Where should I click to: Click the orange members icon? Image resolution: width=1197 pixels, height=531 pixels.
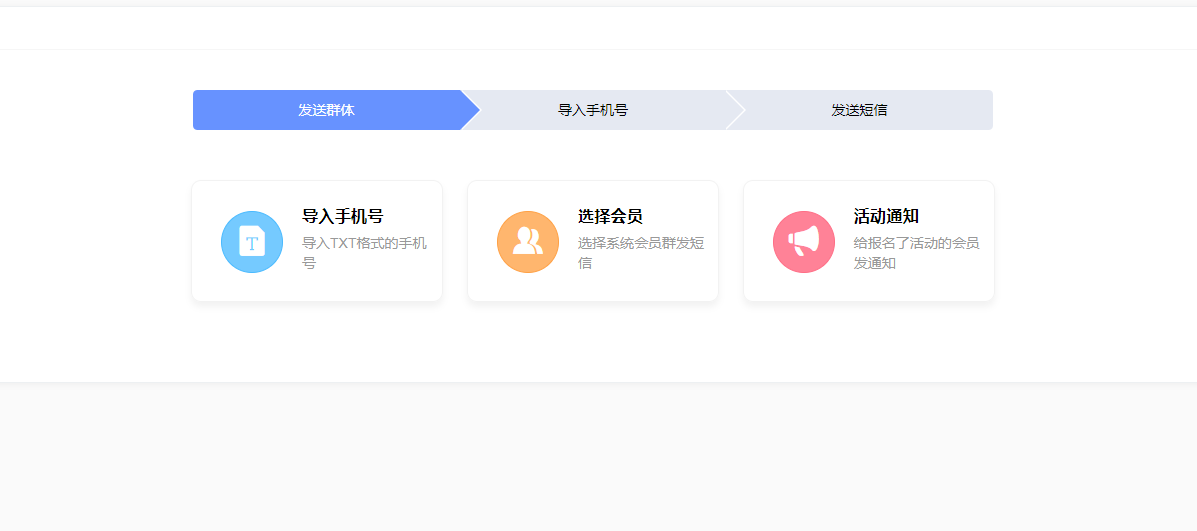point(528,242)
